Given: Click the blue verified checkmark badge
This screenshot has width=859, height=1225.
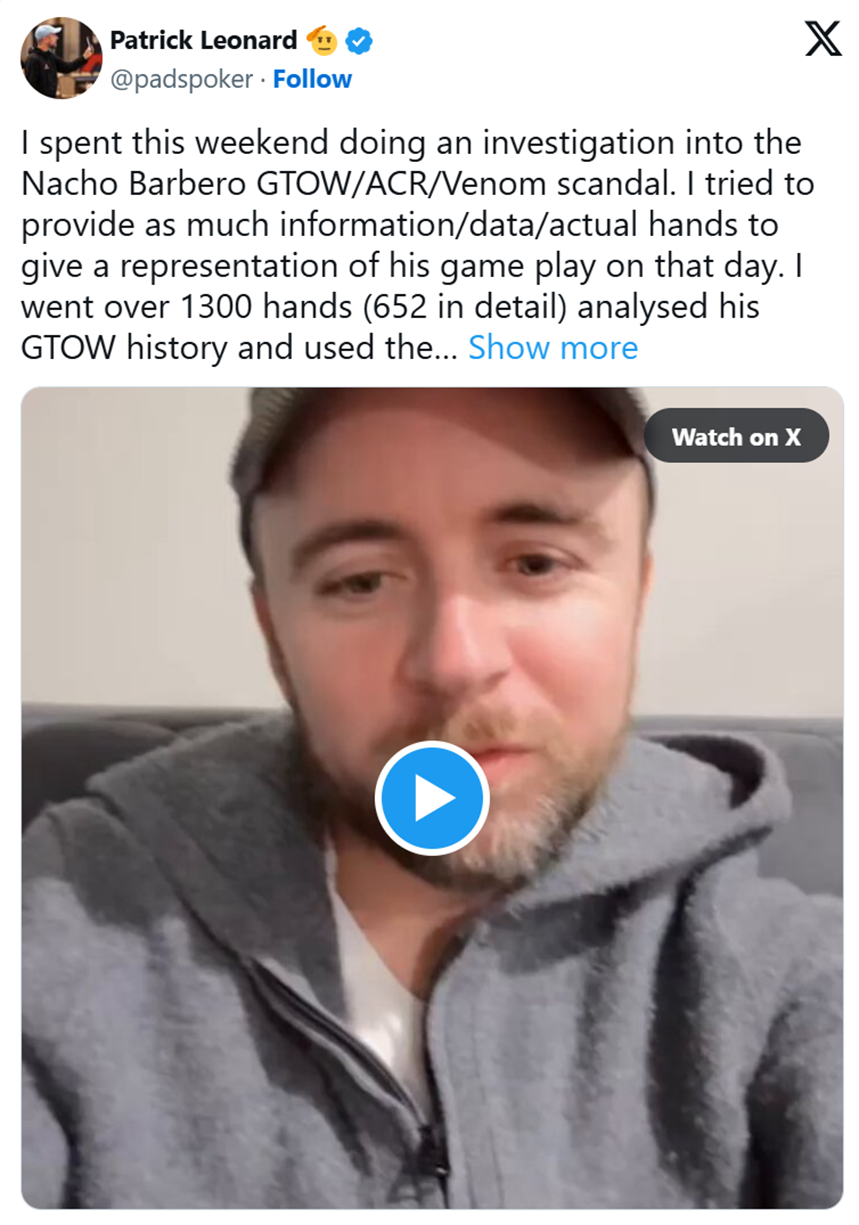Looking at the screenshot, I should (x=359, y=41).
